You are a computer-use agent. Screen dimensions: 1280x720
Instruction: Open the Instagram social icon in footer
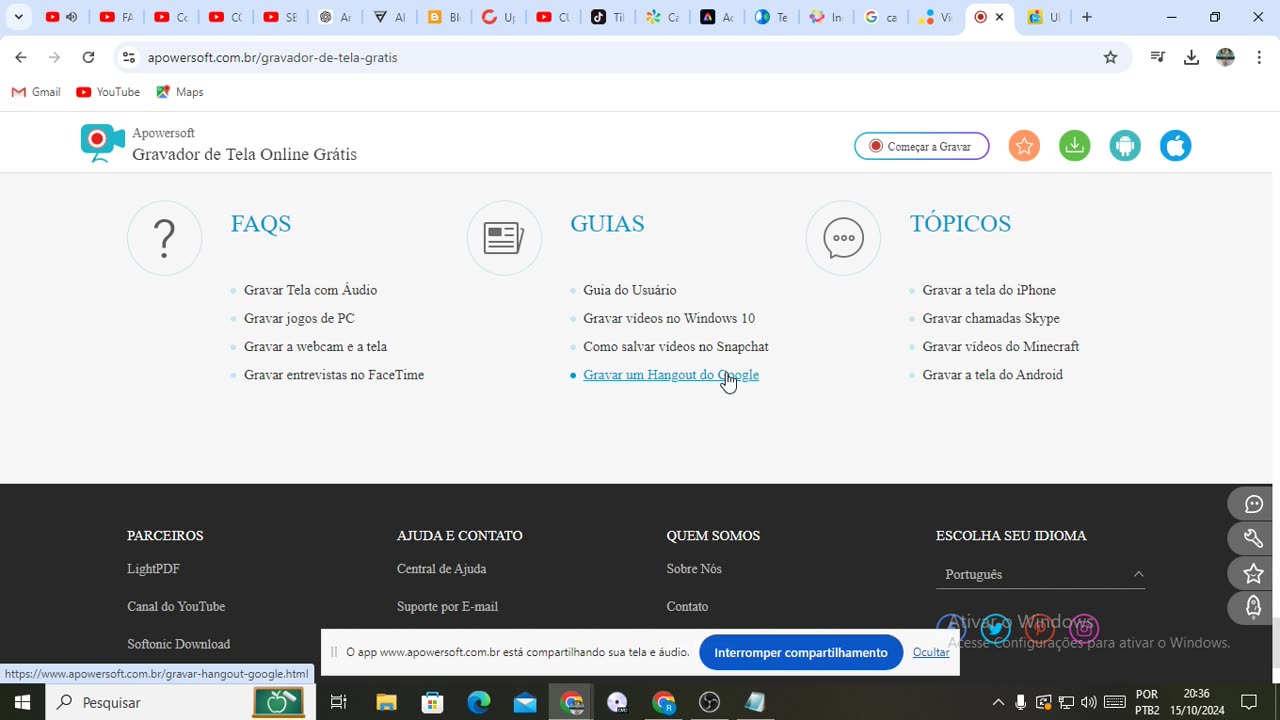coord(1084,629)
